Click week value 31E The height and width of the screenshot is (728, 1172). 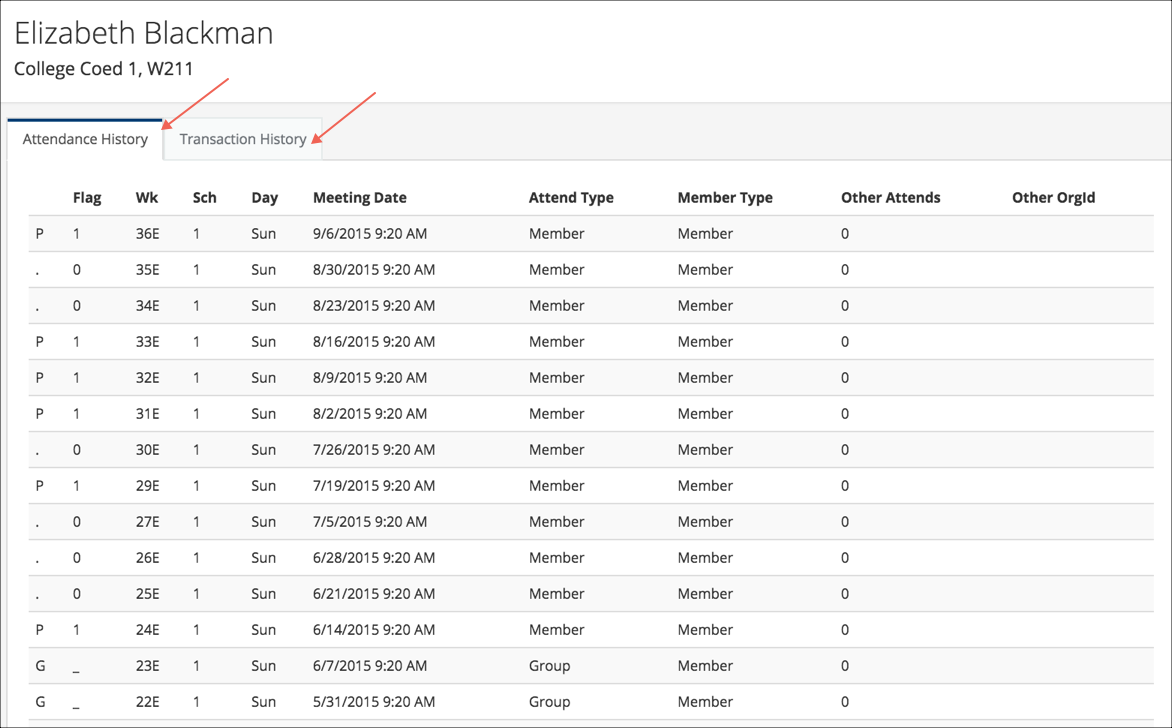pyautogui.click(x=147, y=413)
